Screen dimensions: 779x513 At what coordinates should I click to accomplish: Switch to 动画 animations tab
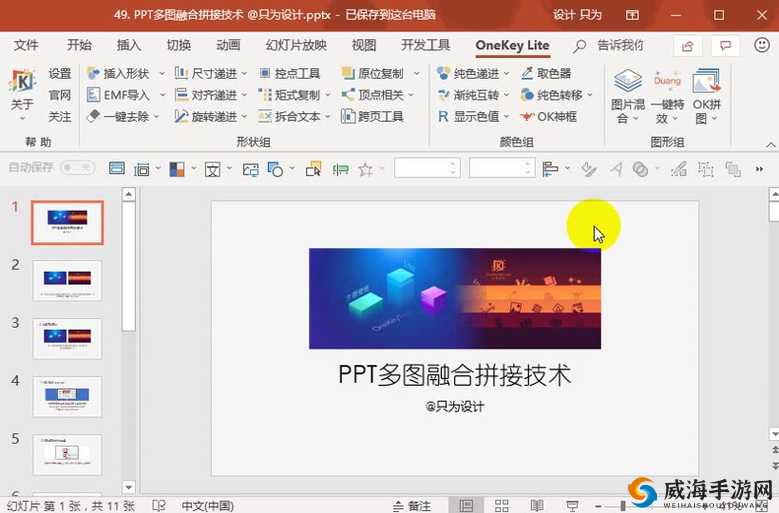(x=228, y=45)
